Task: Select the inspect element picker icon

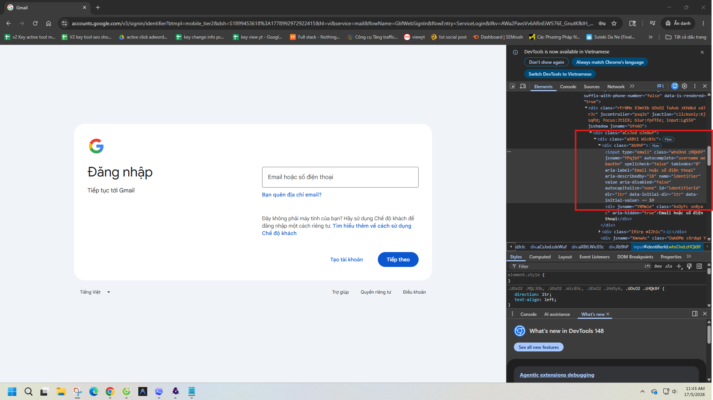Action: pyautogui.click(x=512, y=86)
